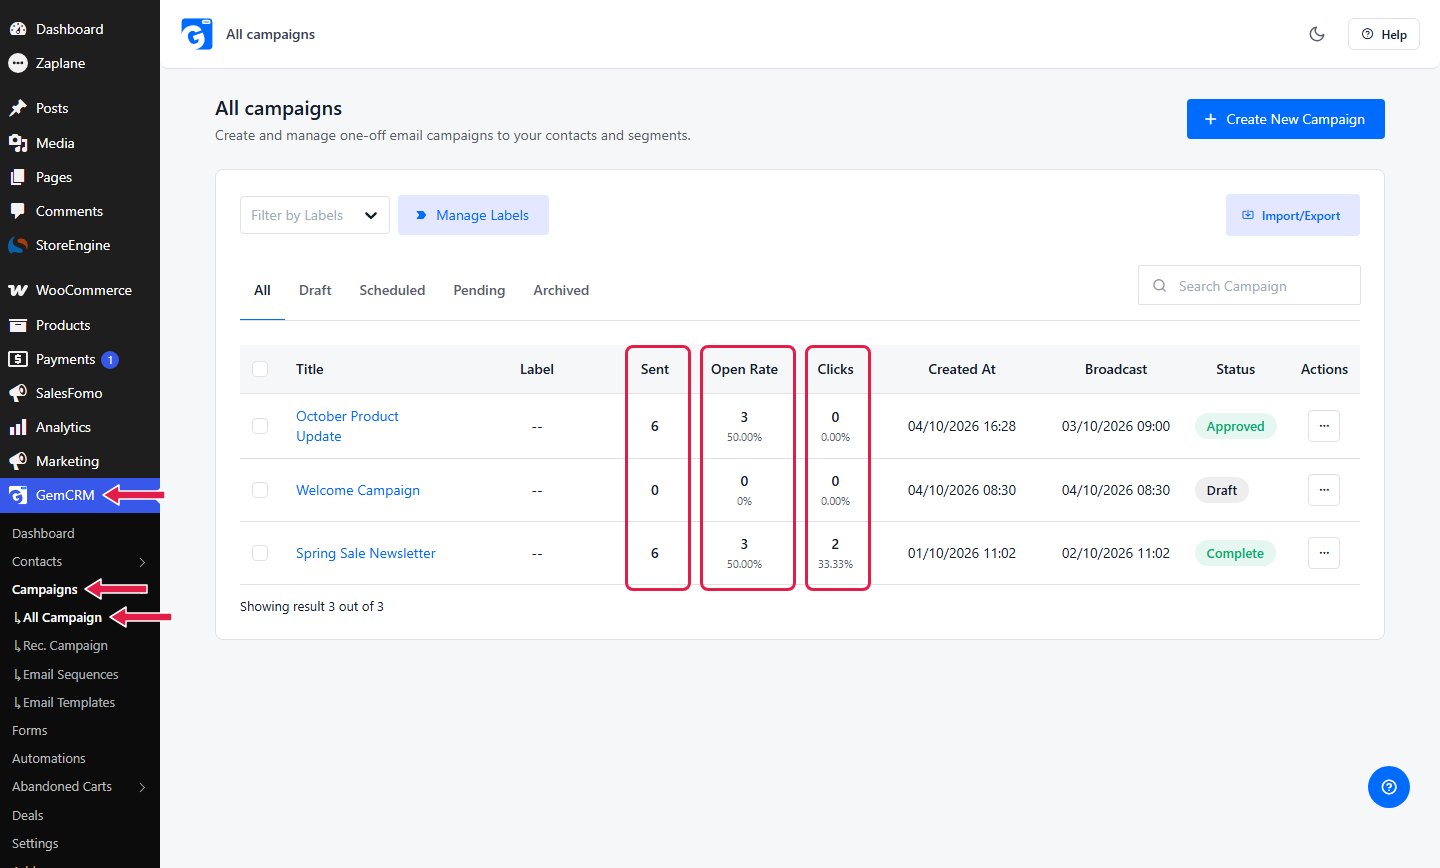Check the Welcome Campaign row checkbox
Viewport: 1440px width, 868px height.
click(x=260, y=490)
